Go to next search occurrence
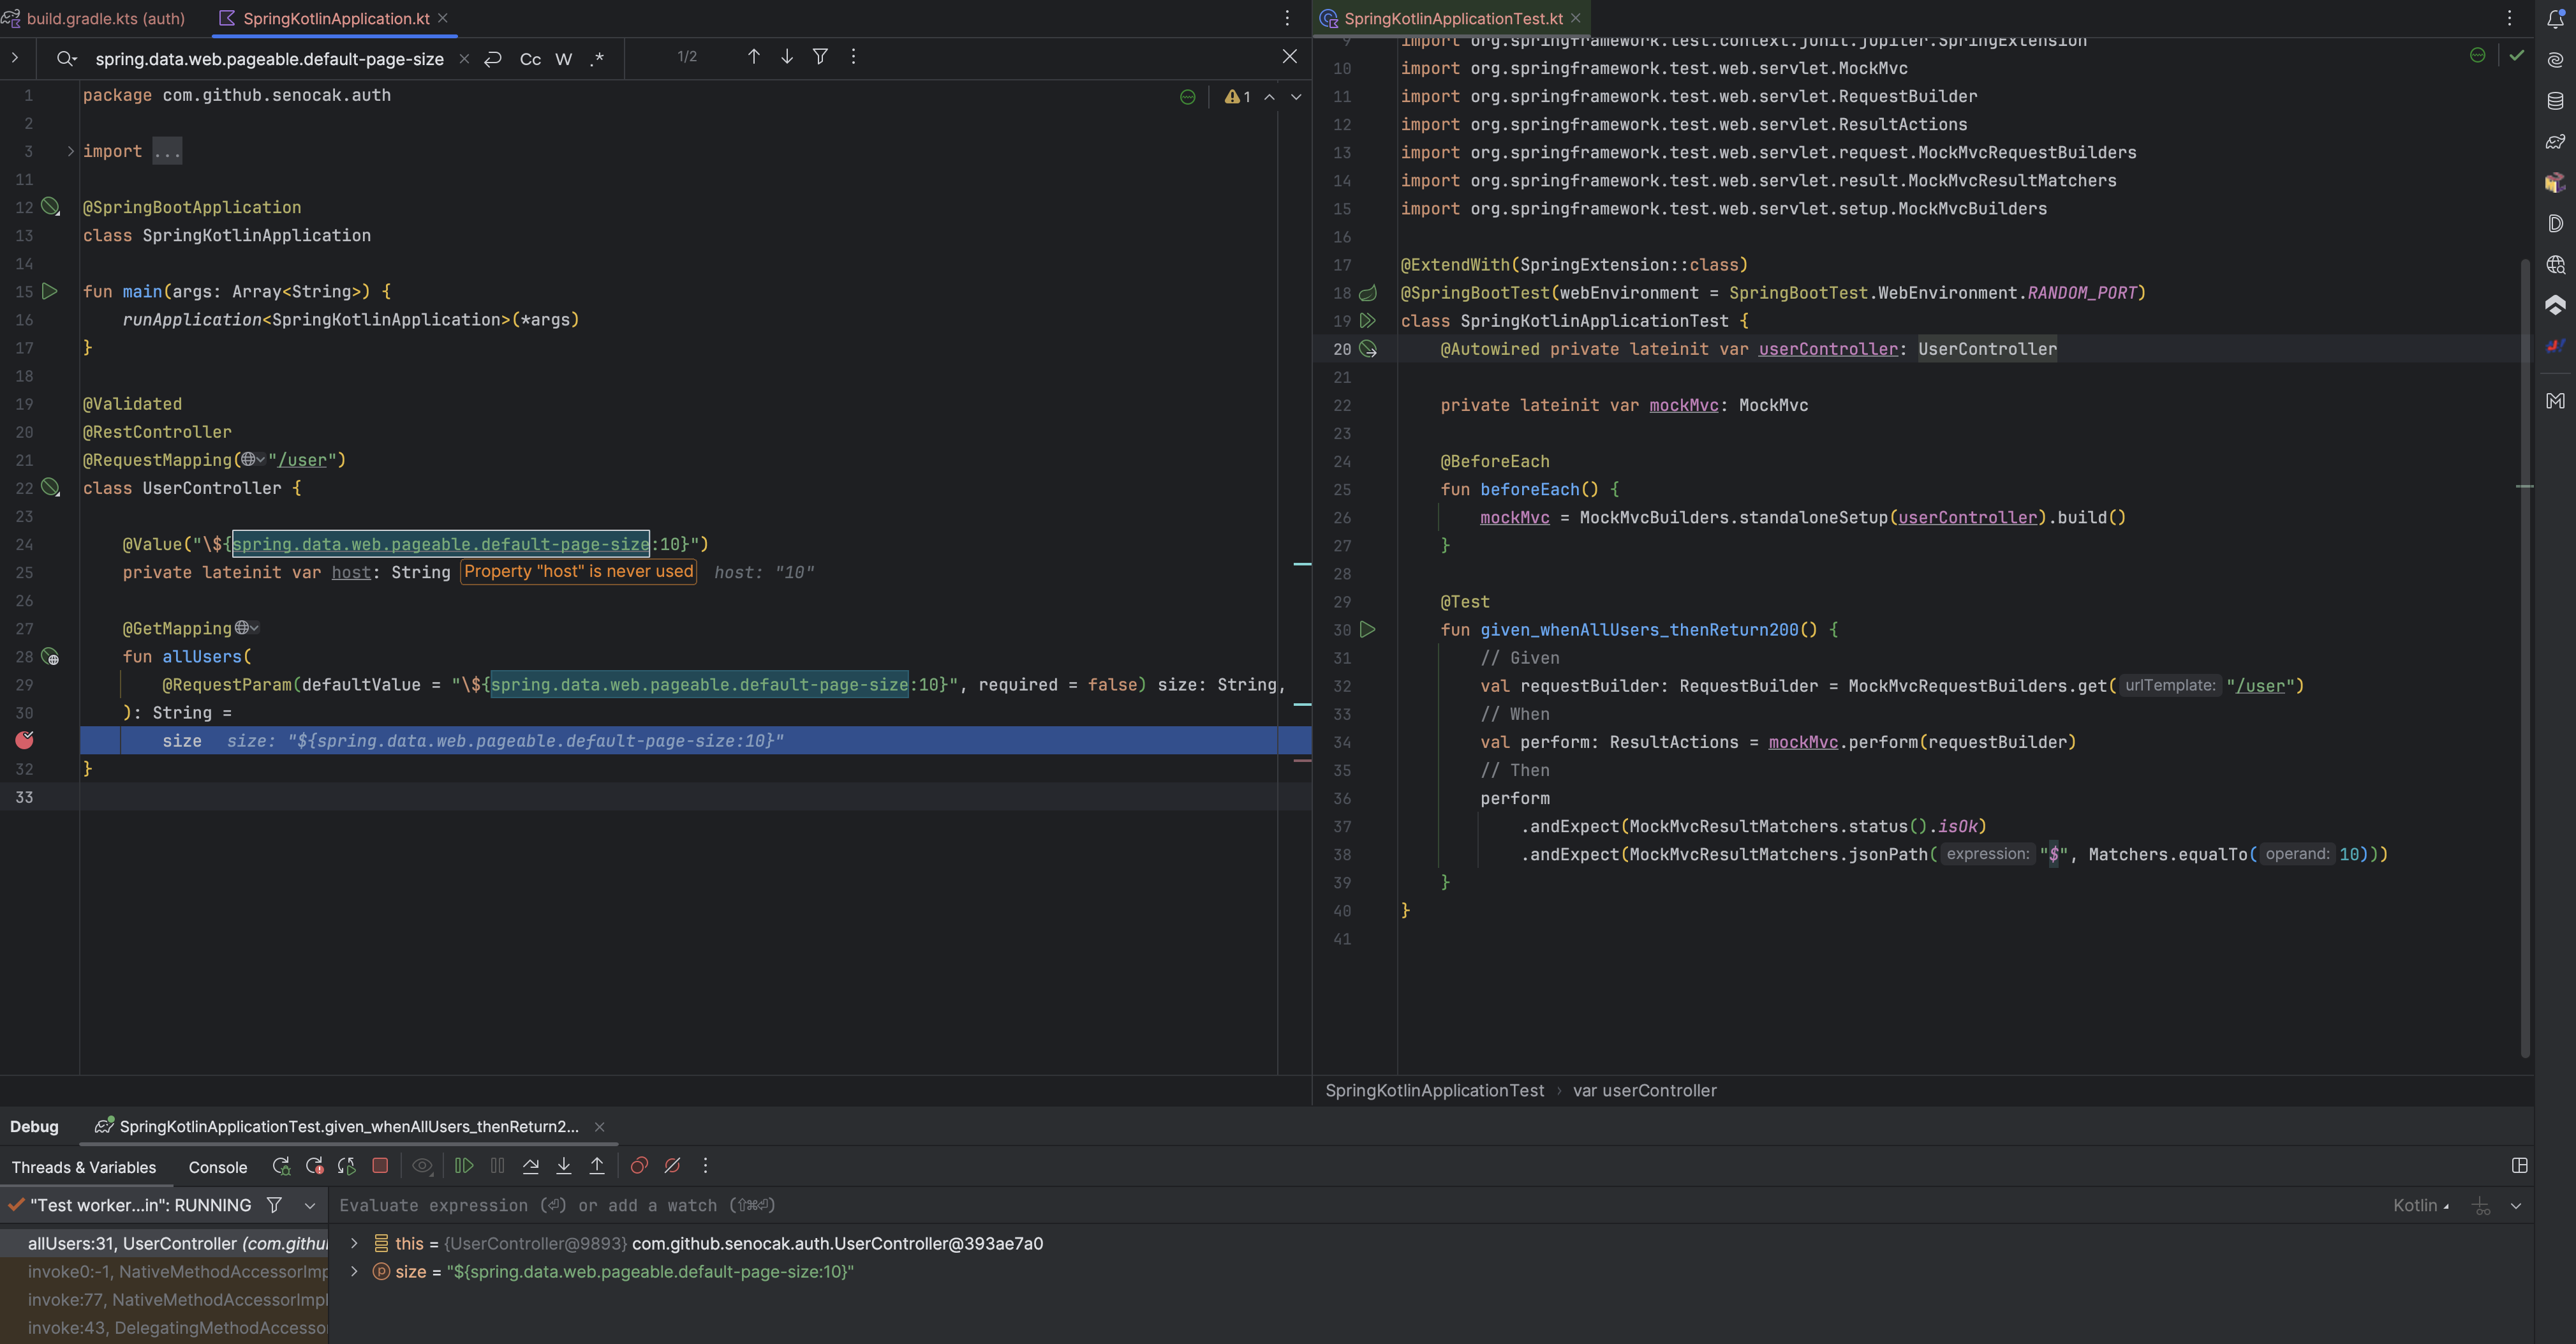This screenshot has height=1344, width=2576. [787, 57]
